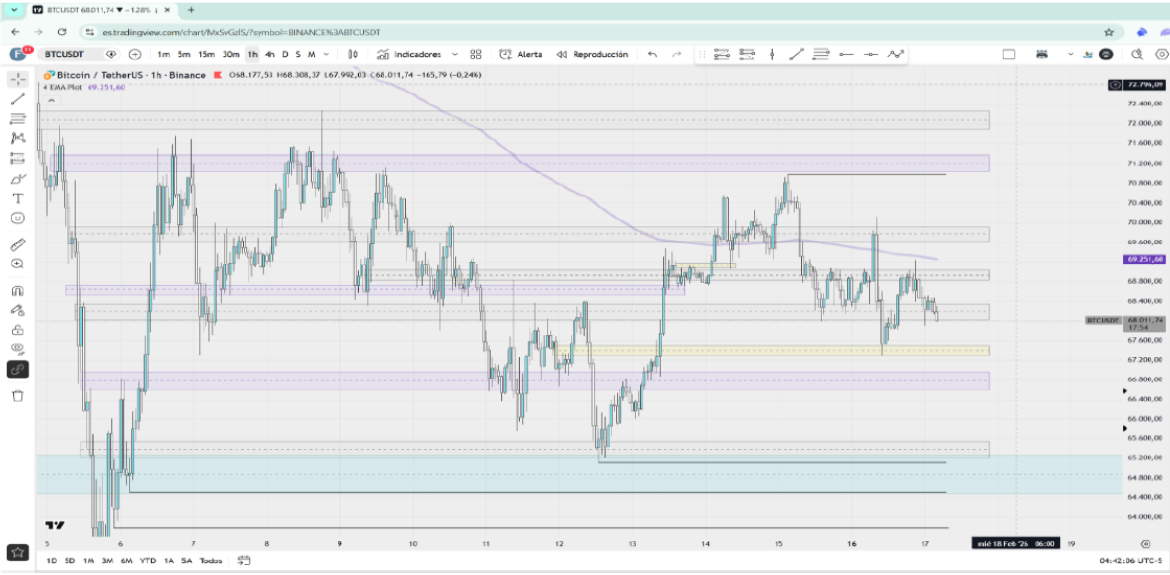The width and height of the screenshot is (1170, 575).
Task: Open the Indicadores favorites dropdown arrow
Action: click(455, 54)
